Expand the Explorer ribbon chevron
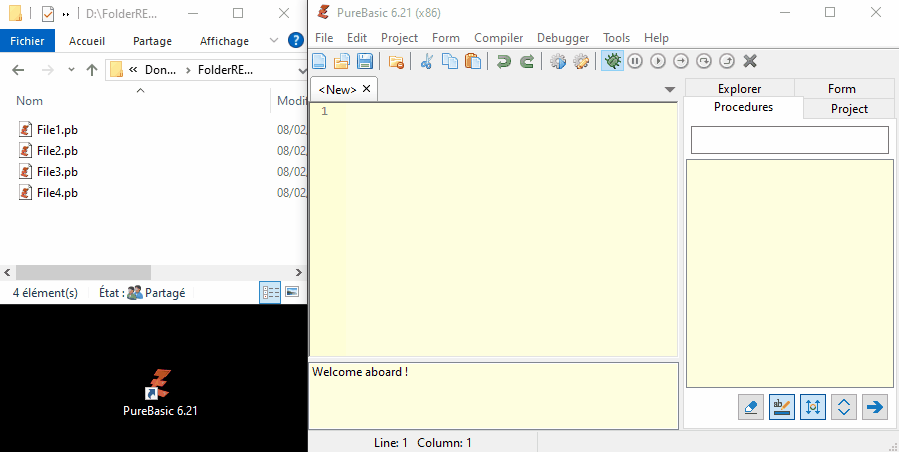The width and height of the screenshot is (899, 452). pyautogui.click(x=273, y=41)
